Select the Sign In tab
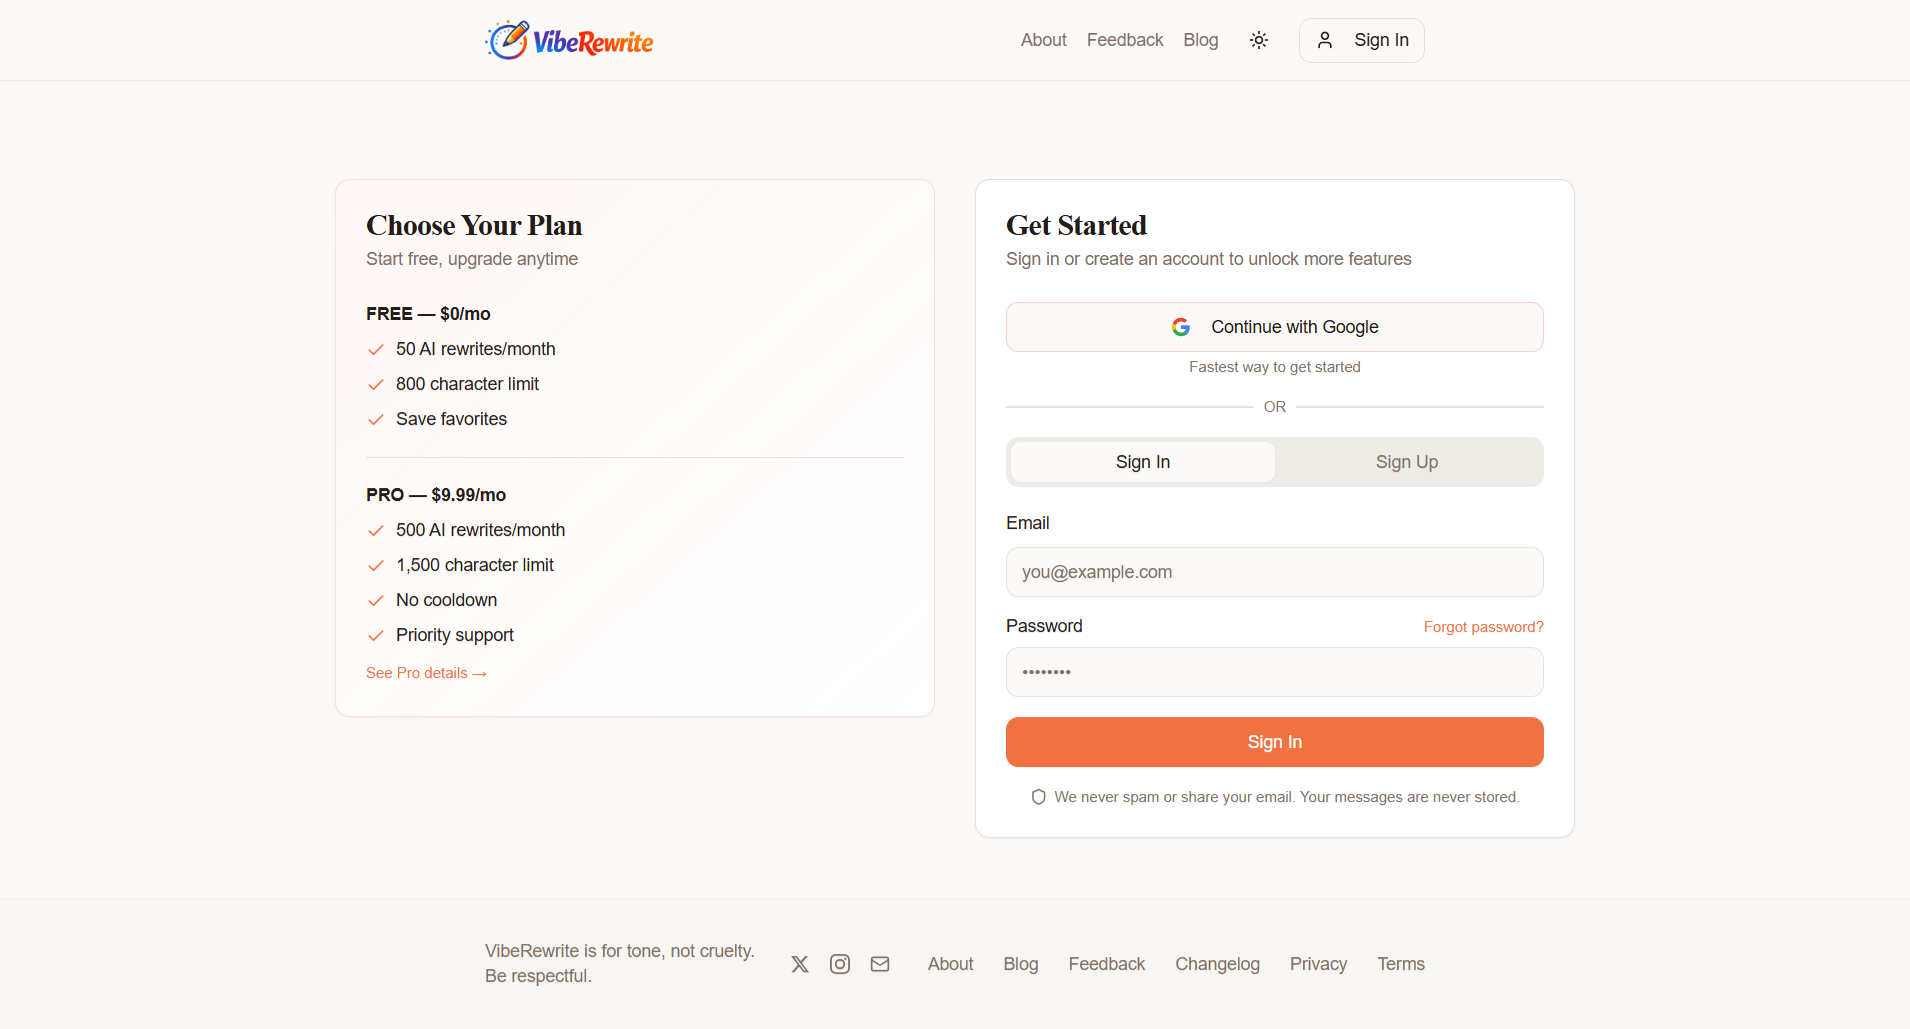 (x=1143, y=462)
